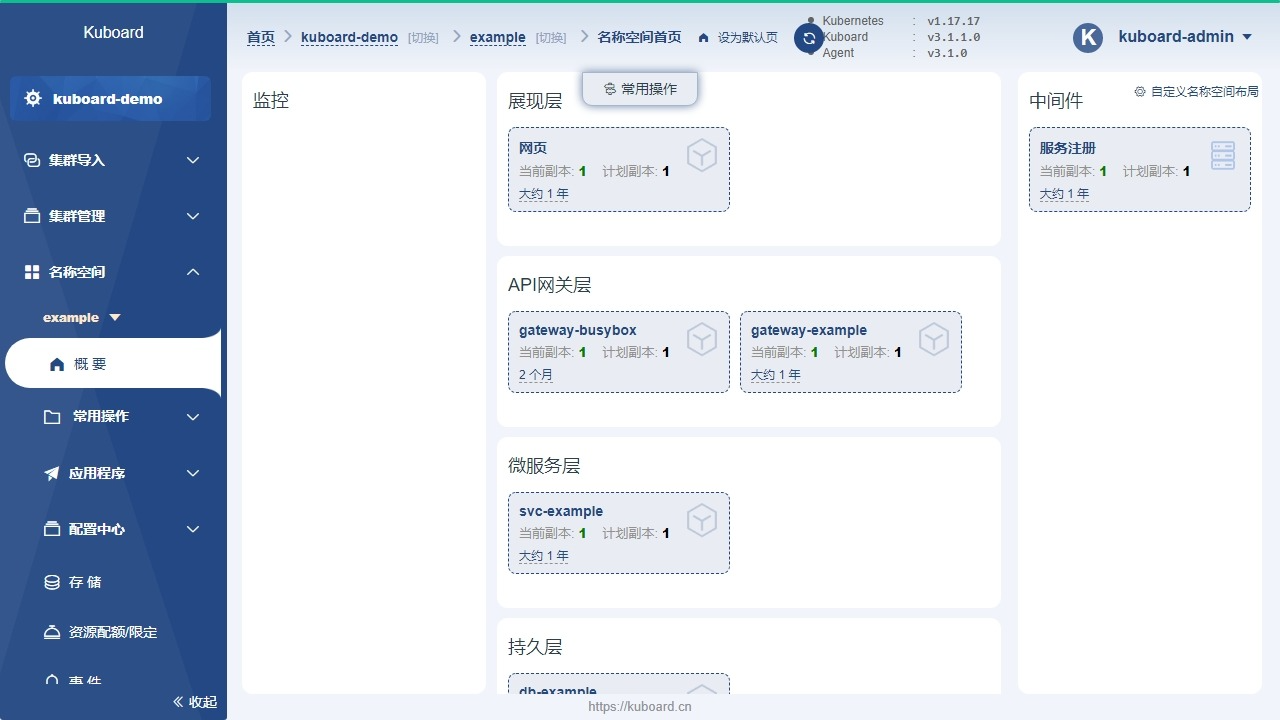Click the 常用操作 folder icon in sidebar

click(x=52, y=417)
